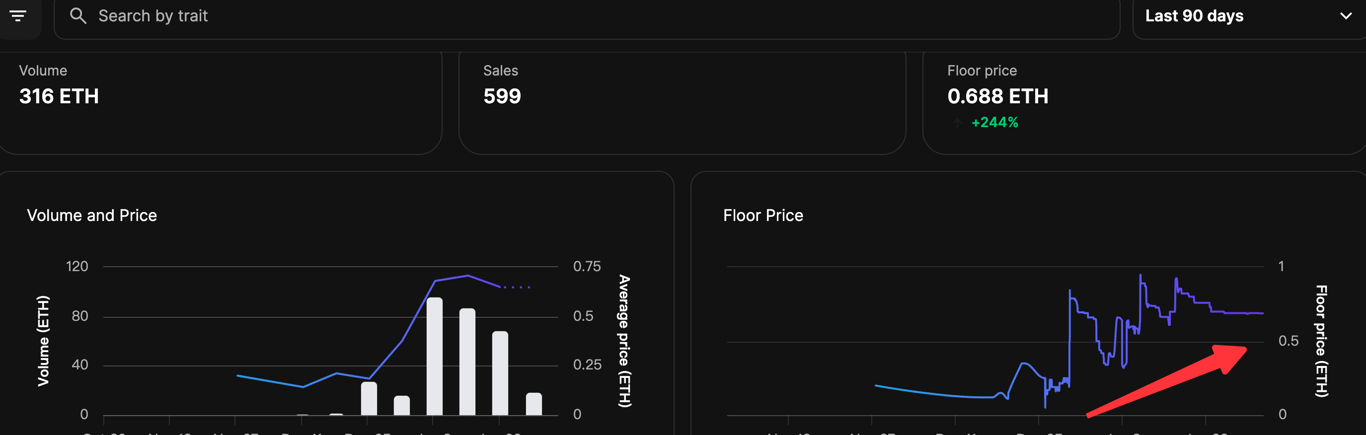Click the up arrow beside +244%
This screenshot has width=1366, height=435.
pyautogui.click(x=957, y=122)
